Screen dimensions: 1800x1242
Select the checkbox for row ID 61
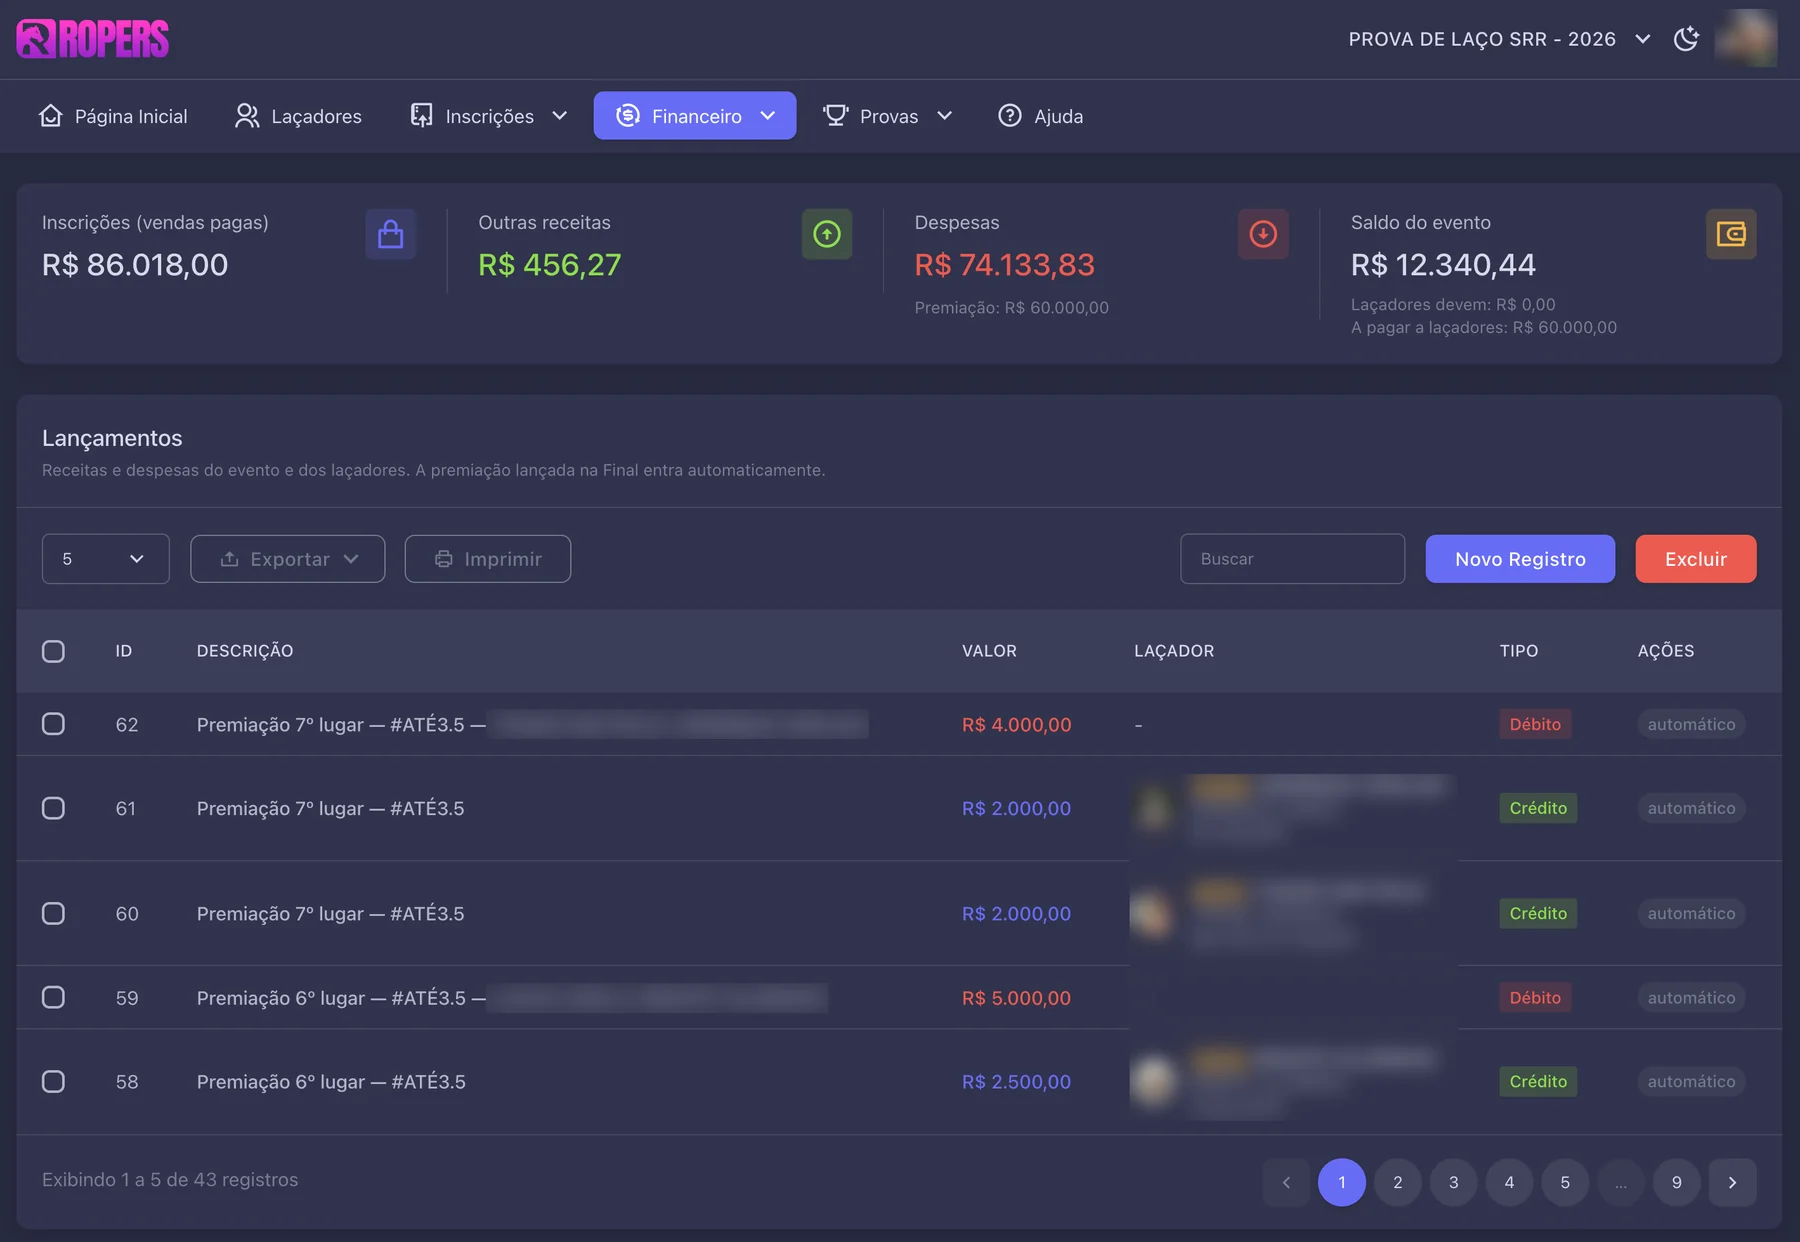(x=54, y=808)
